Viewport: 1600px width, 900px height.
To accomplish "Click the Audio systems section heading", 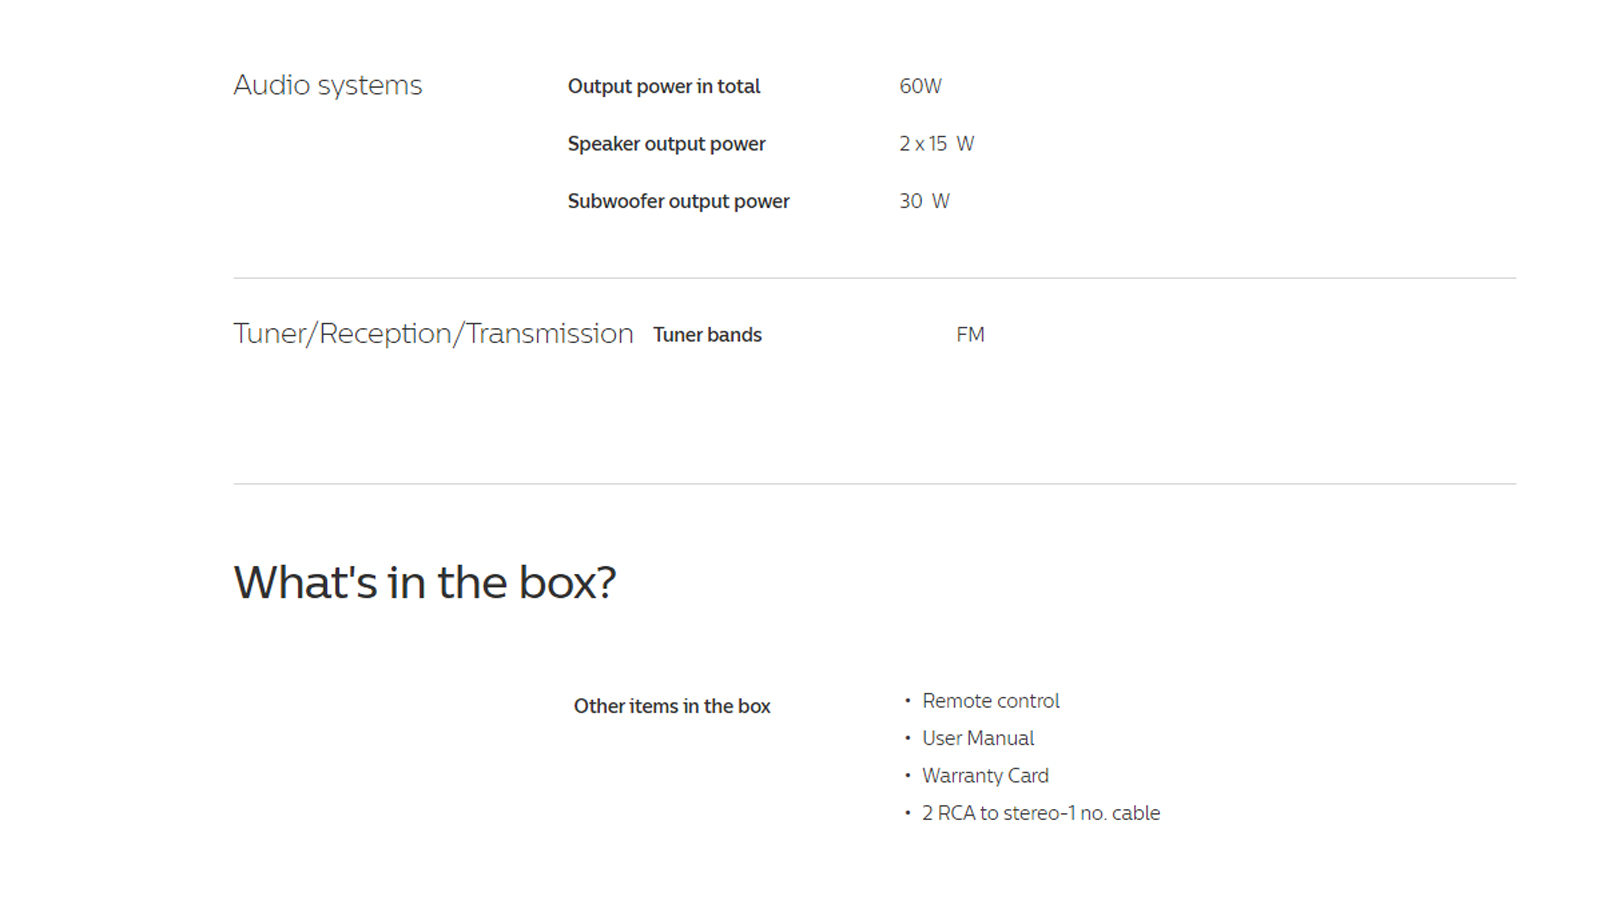I will click(327, 86).
